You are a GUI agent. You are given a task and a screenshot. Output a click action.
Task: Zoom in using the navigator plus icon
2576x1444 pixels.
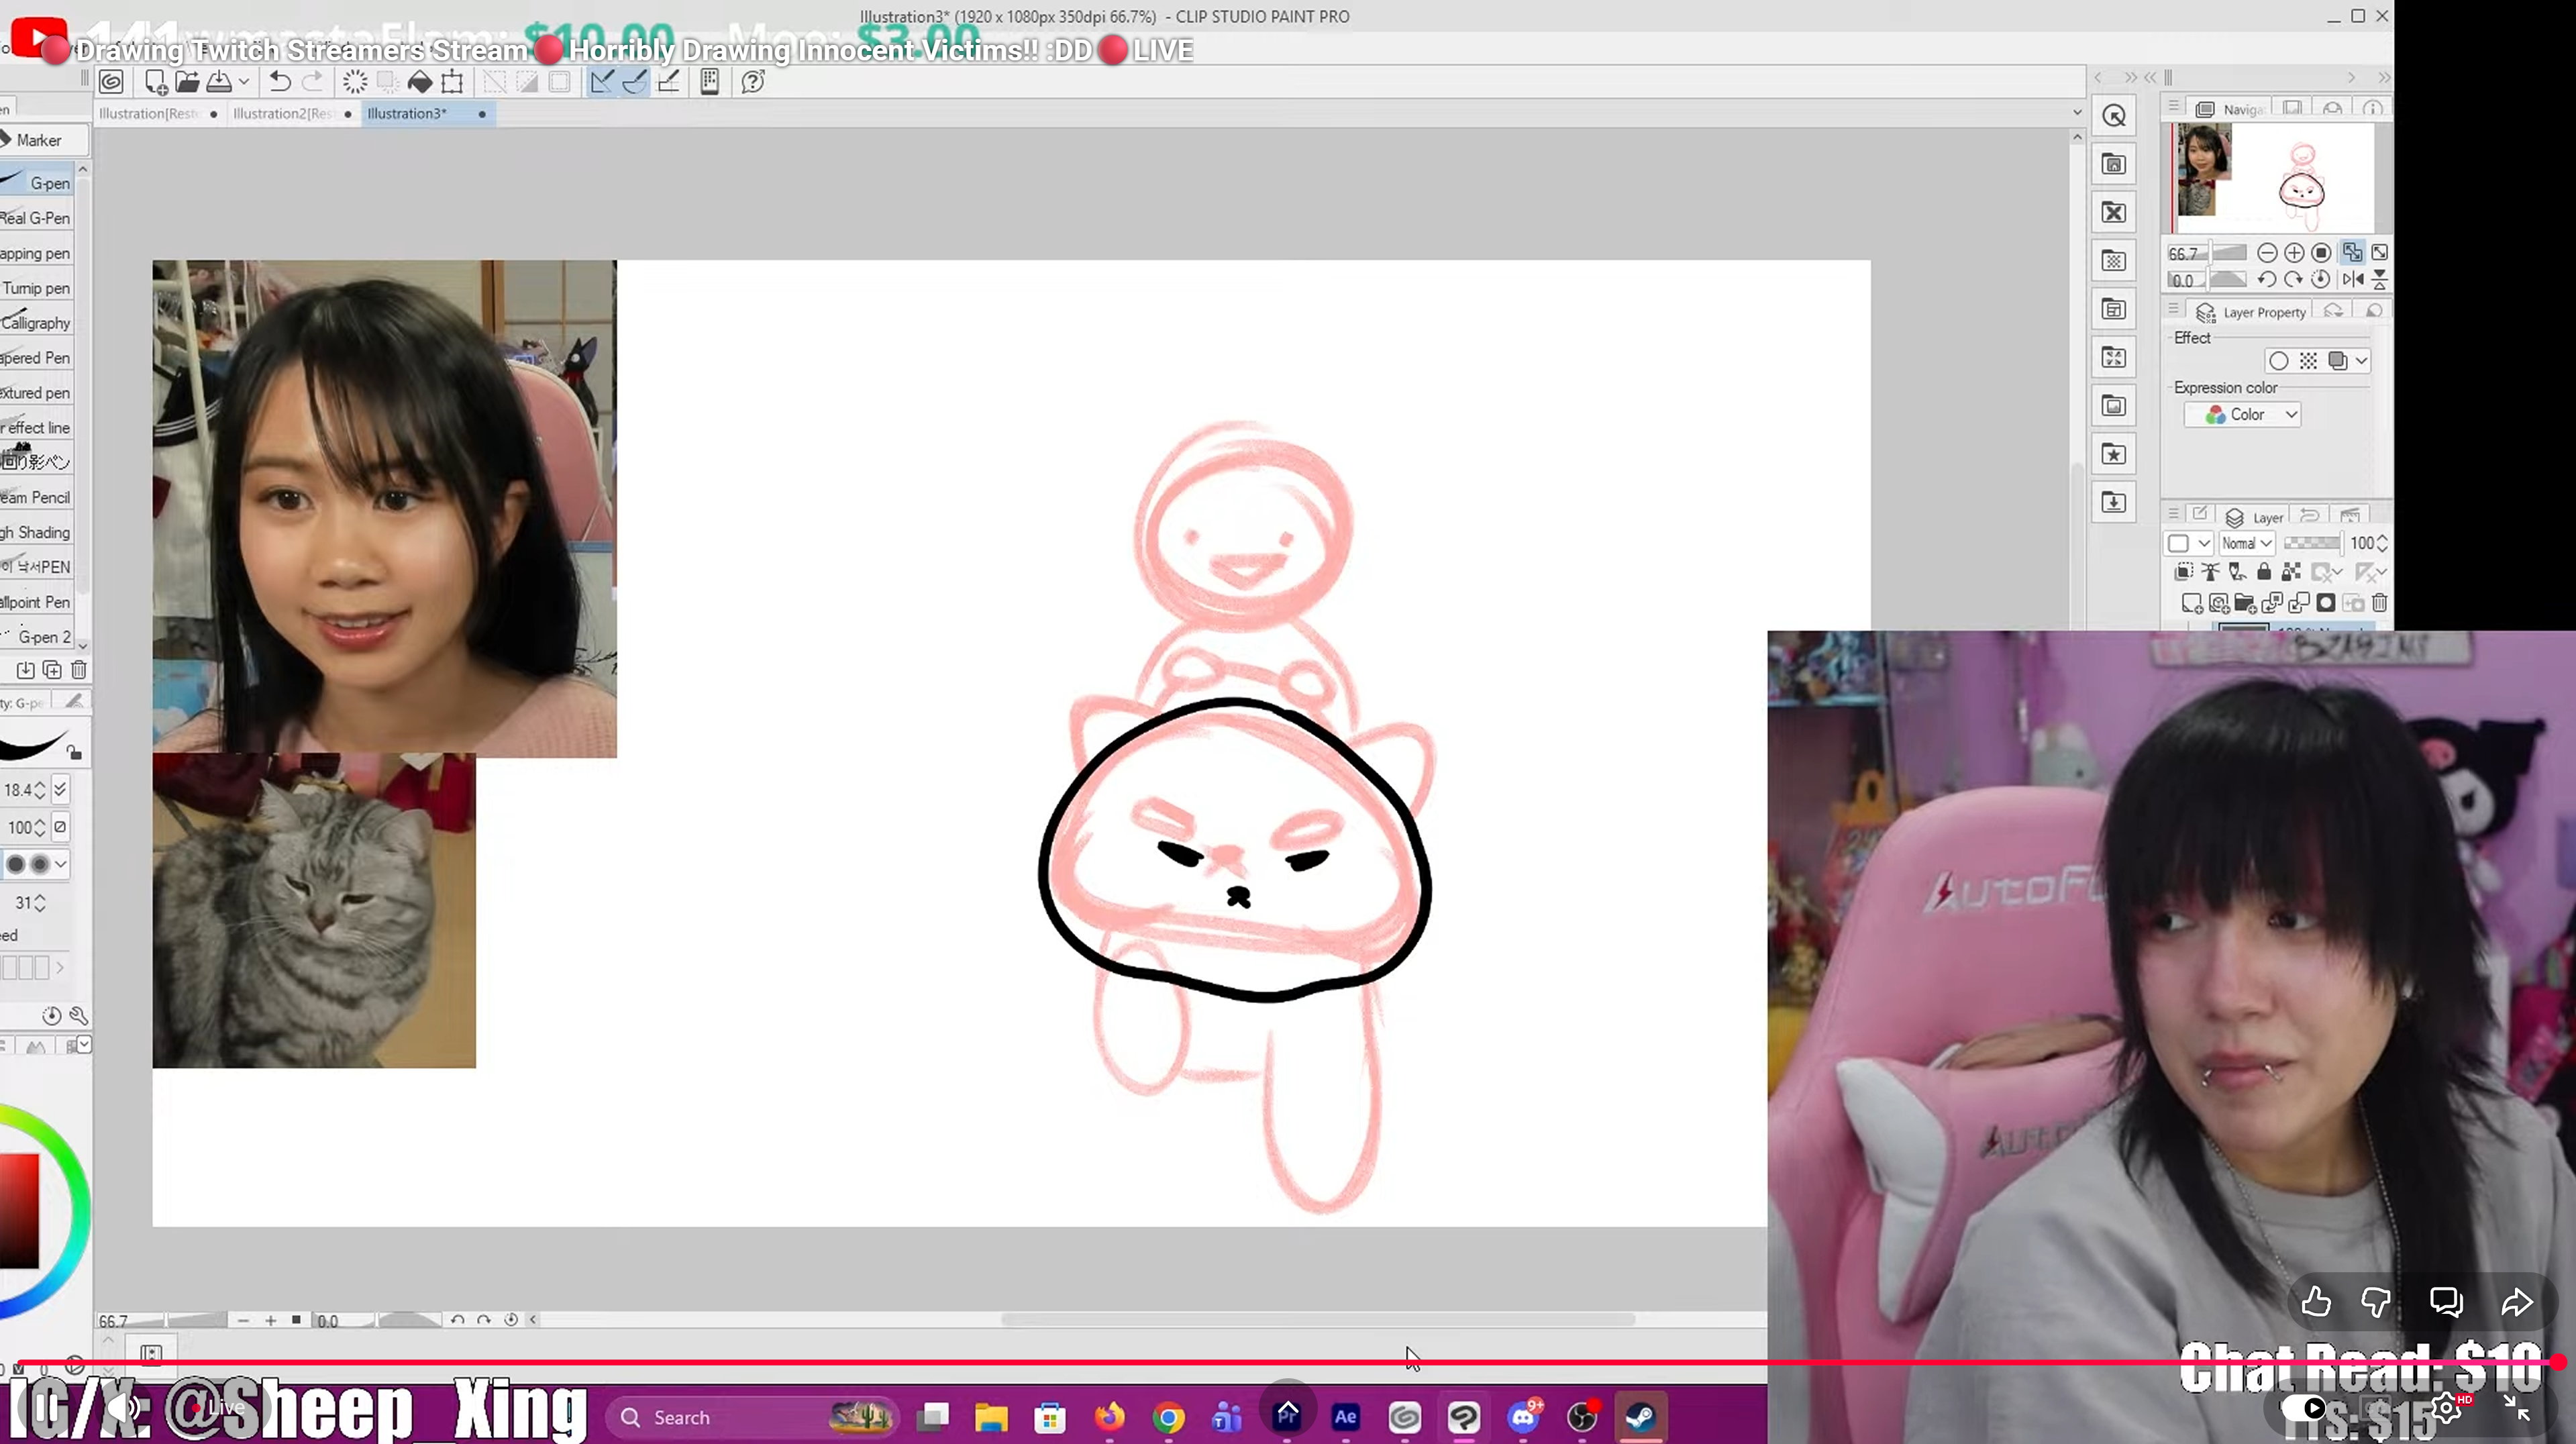click(x=2294, y=253)
